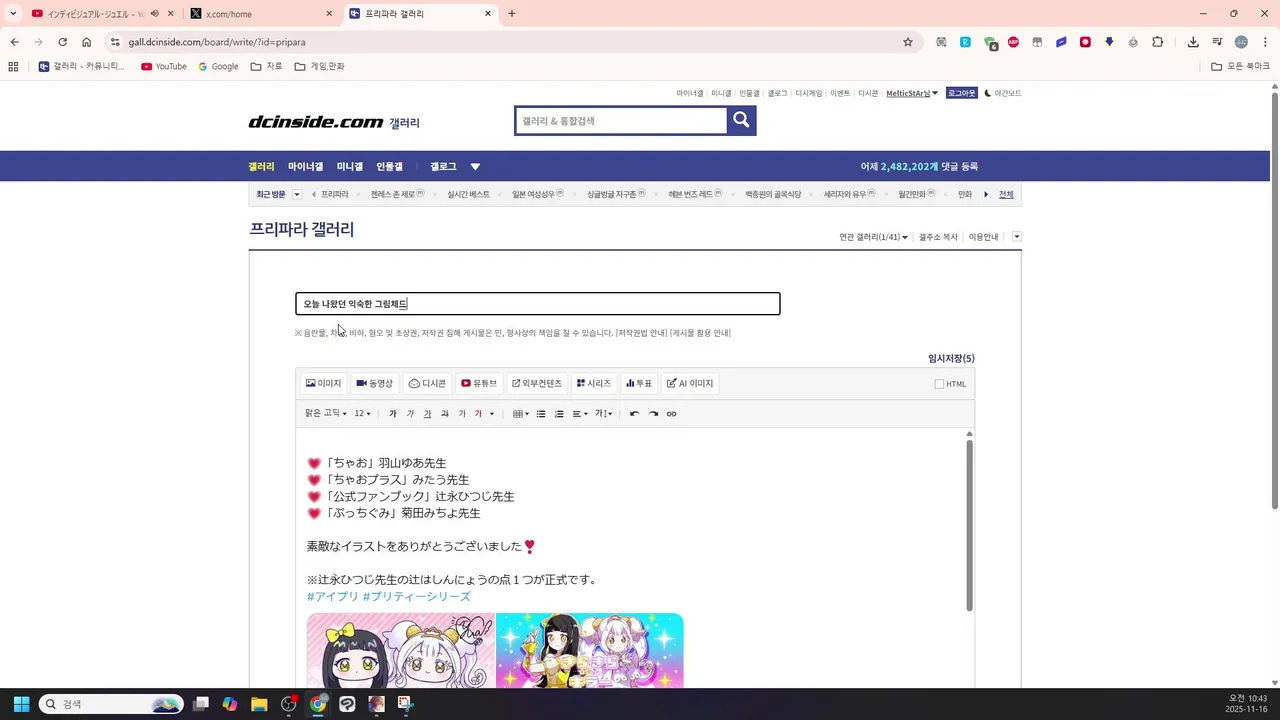Click the 갤러리 & 통합검색 search box
1280x720 pixels.
pyautogui.click(x=621, y=120)
